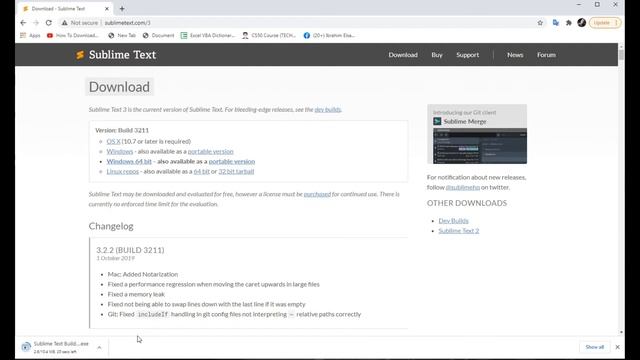
Task: Open the Document bookmark
Action: point(158,36)
